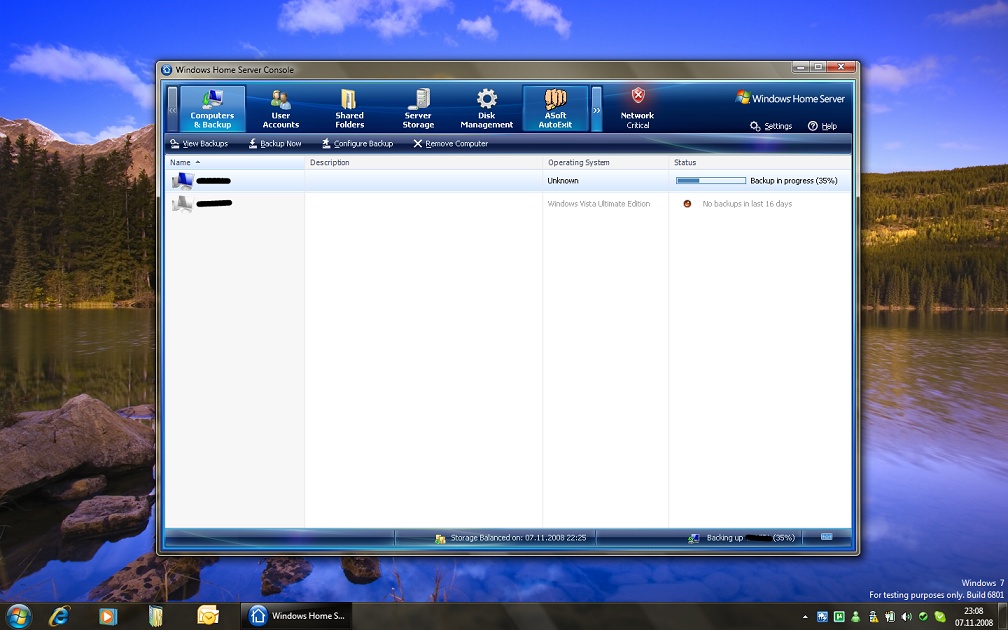Open Help in the Home Server Console
1008x630 pixels.
(822, 126)
